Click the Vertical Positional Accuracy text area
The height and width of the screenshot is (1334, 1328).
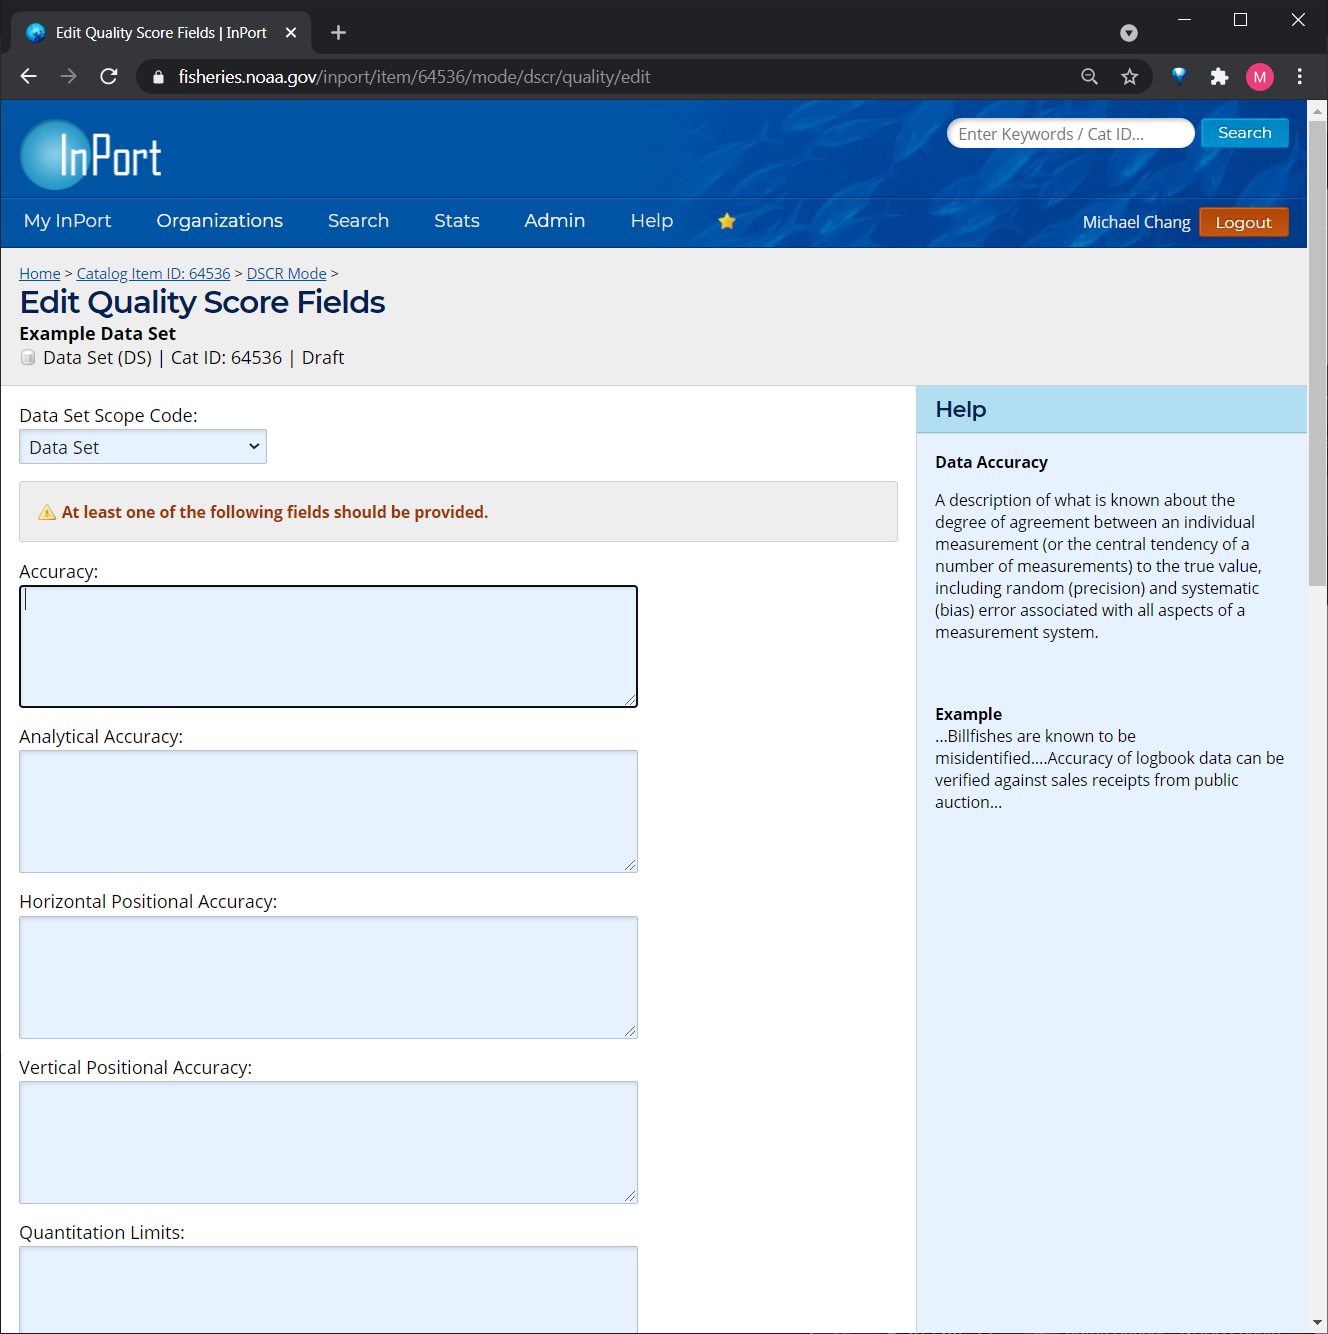[x=328, y=1142]
